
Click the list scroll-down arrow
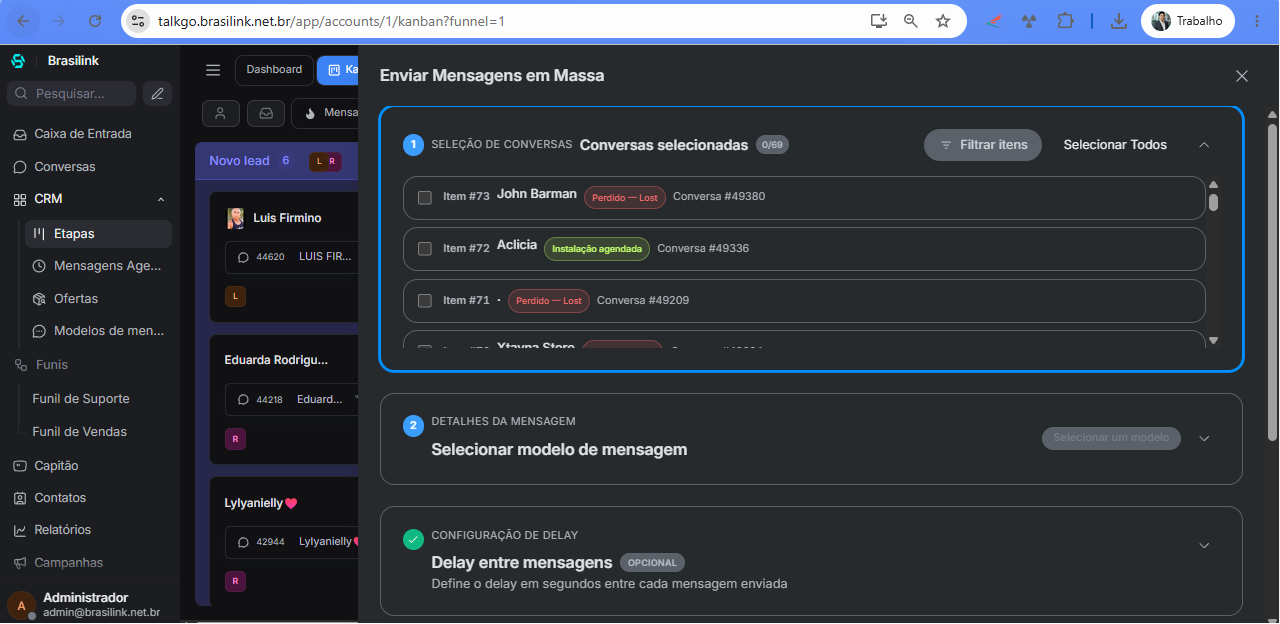(1213, 341)
